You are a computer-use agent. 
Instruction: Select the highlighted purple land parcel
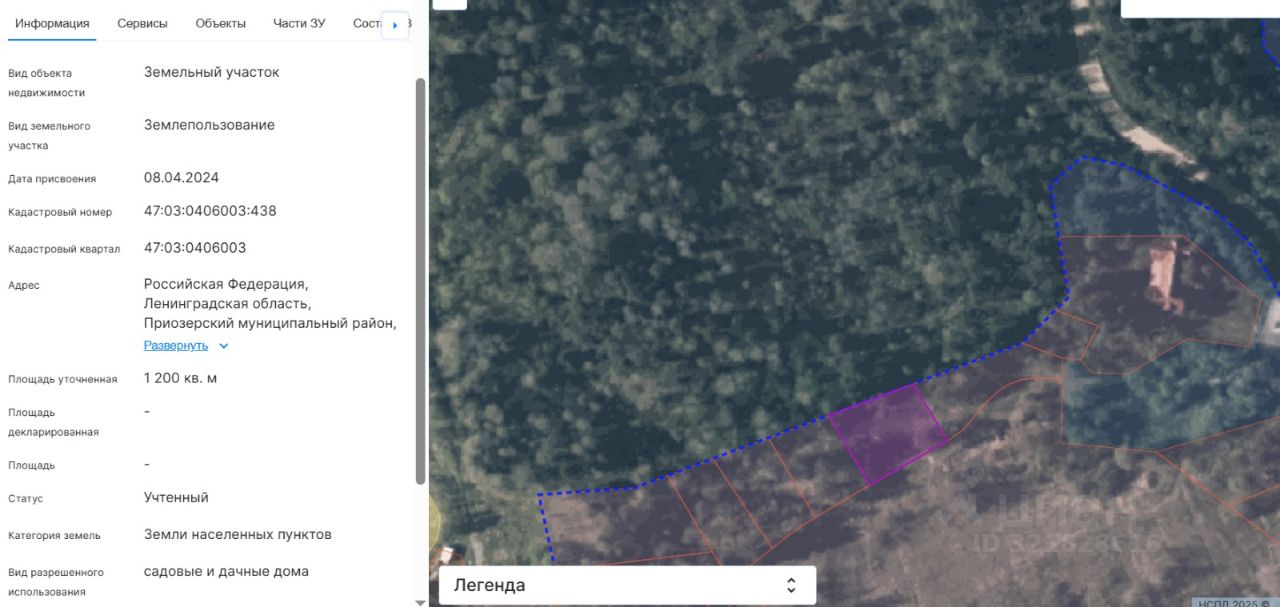pos(888,433)
